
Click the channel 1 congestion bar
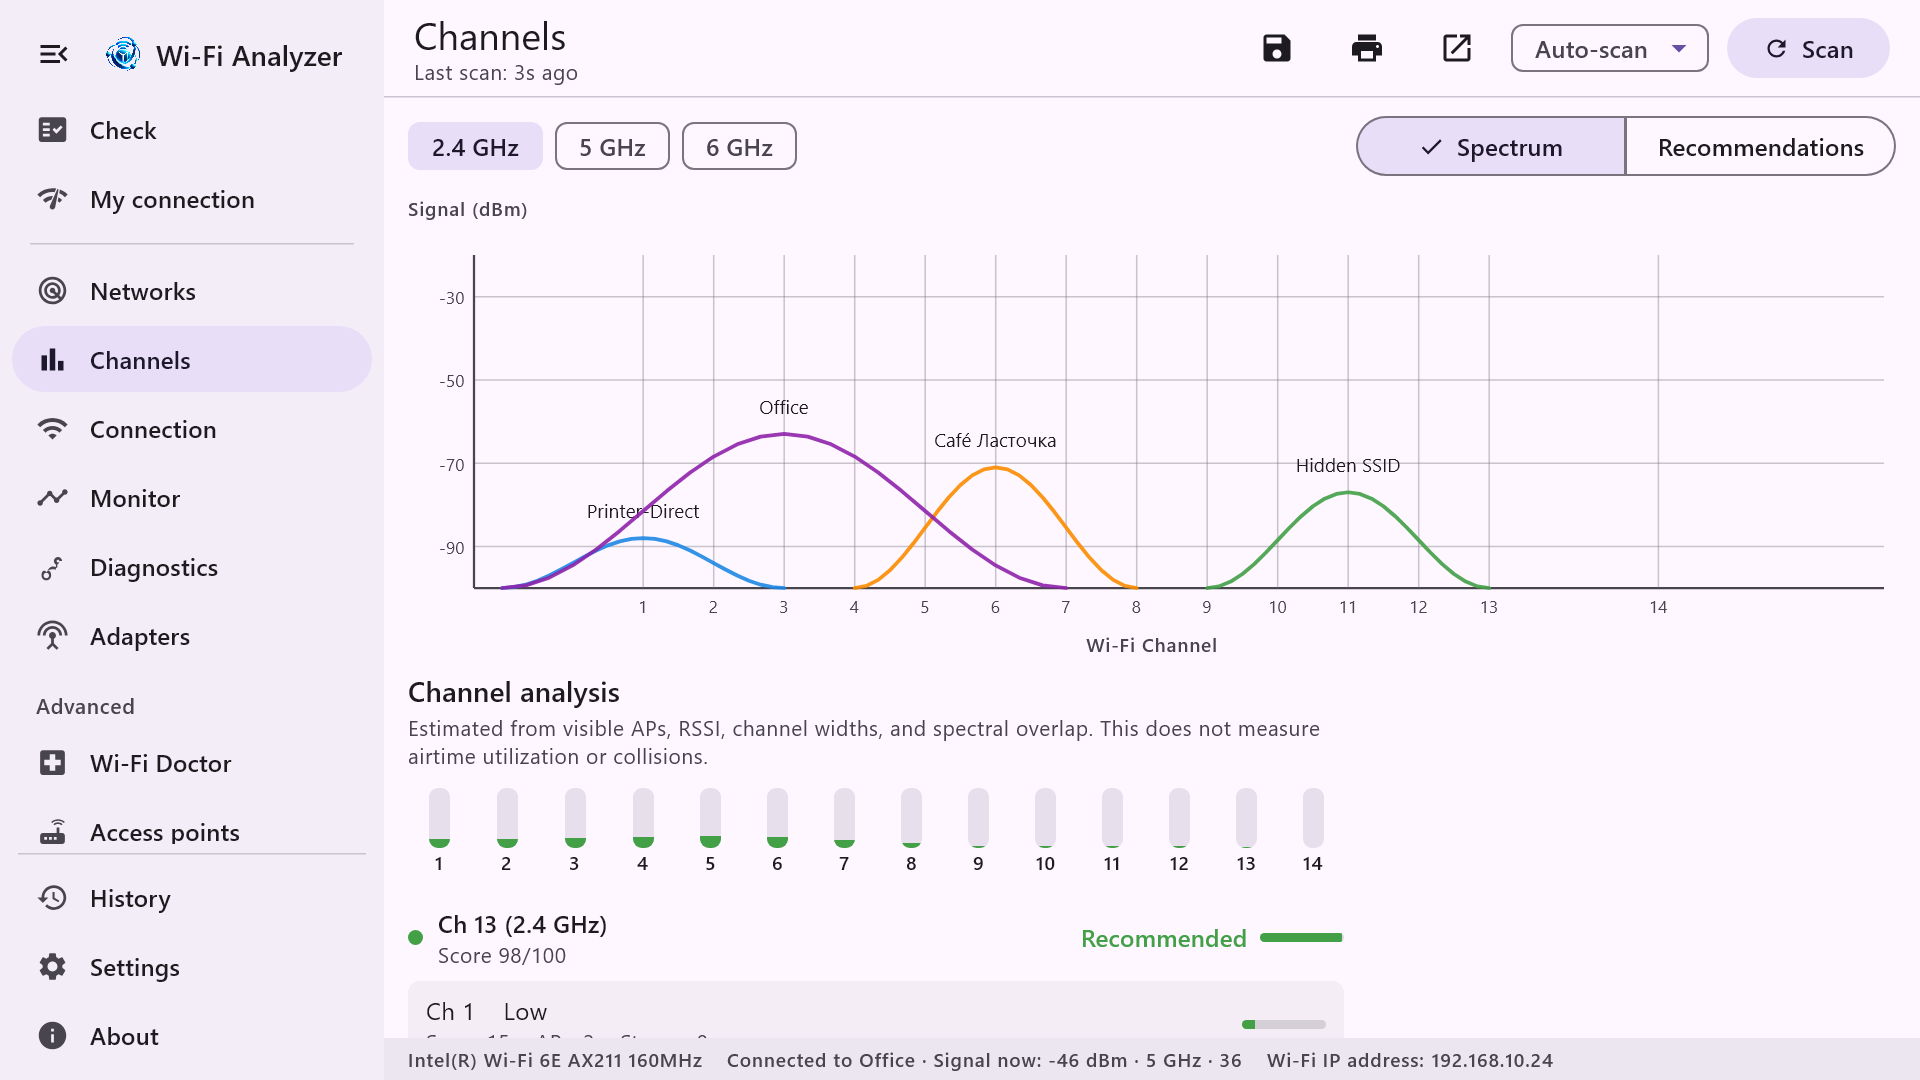coord(439,818)
